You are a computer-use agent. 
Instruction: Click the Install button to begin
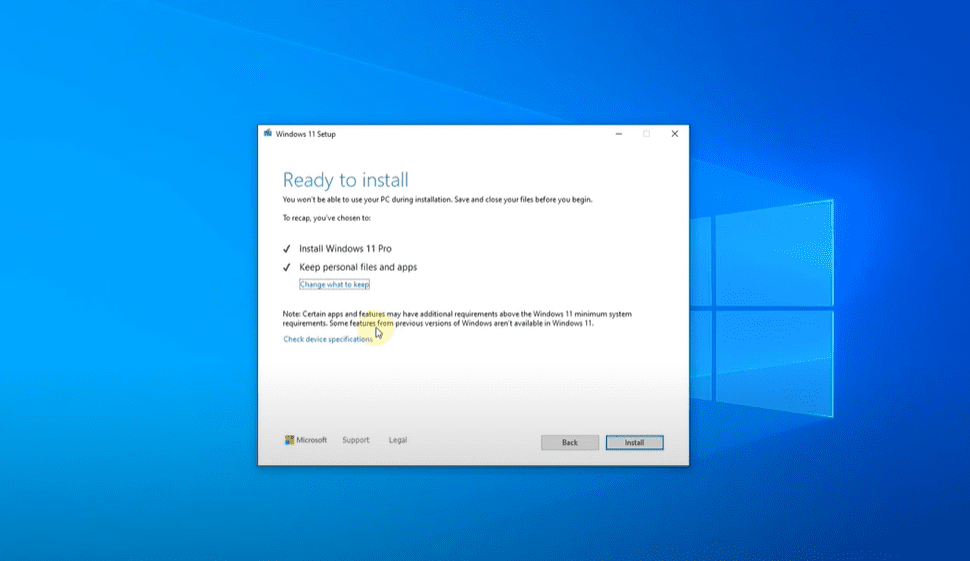[634, 442]
